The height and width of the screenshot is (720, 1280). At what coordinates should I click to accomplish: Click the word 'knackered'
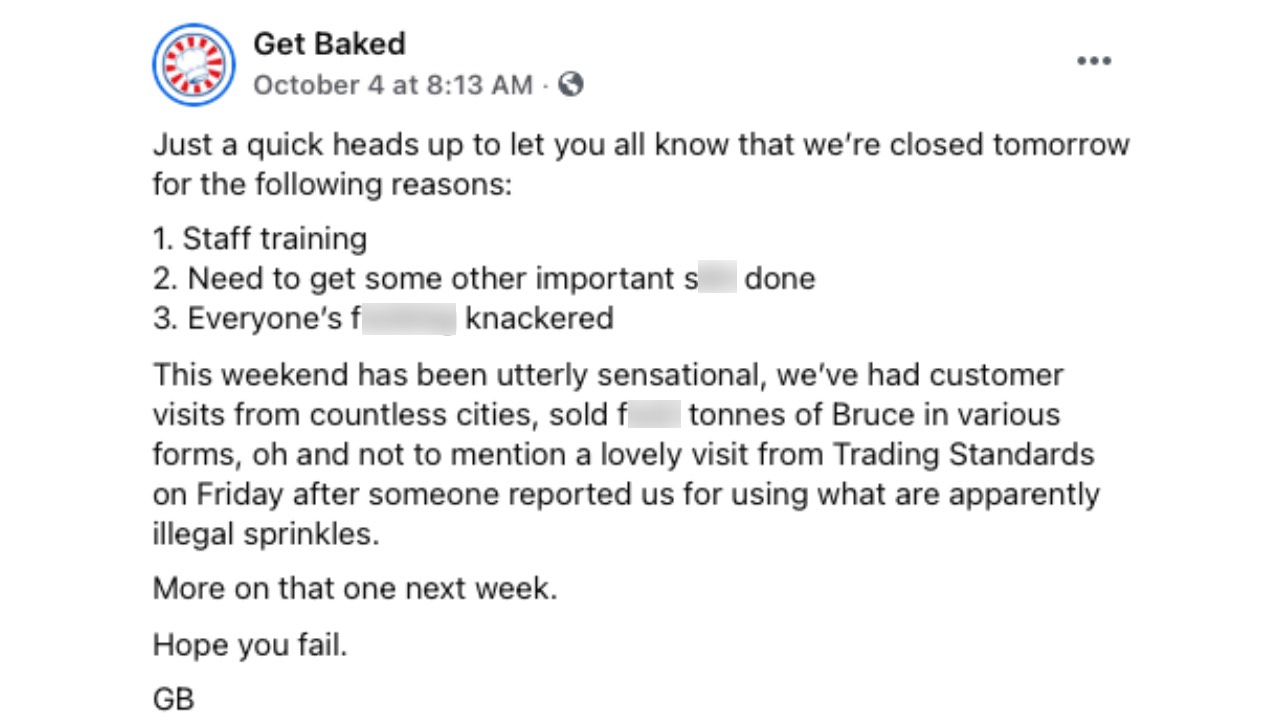pyautogui.click(x=539, y=318)
